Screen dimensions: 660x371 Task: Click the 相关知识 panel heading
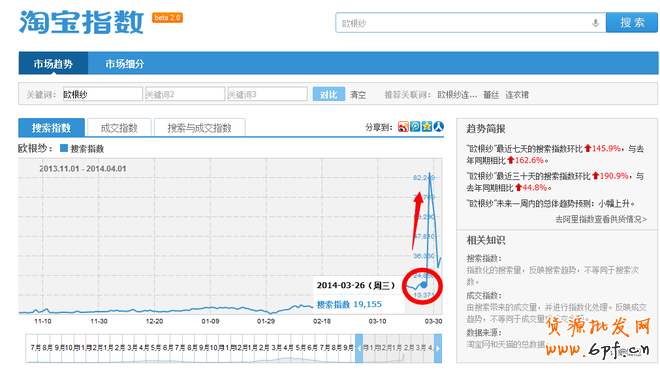486,240
